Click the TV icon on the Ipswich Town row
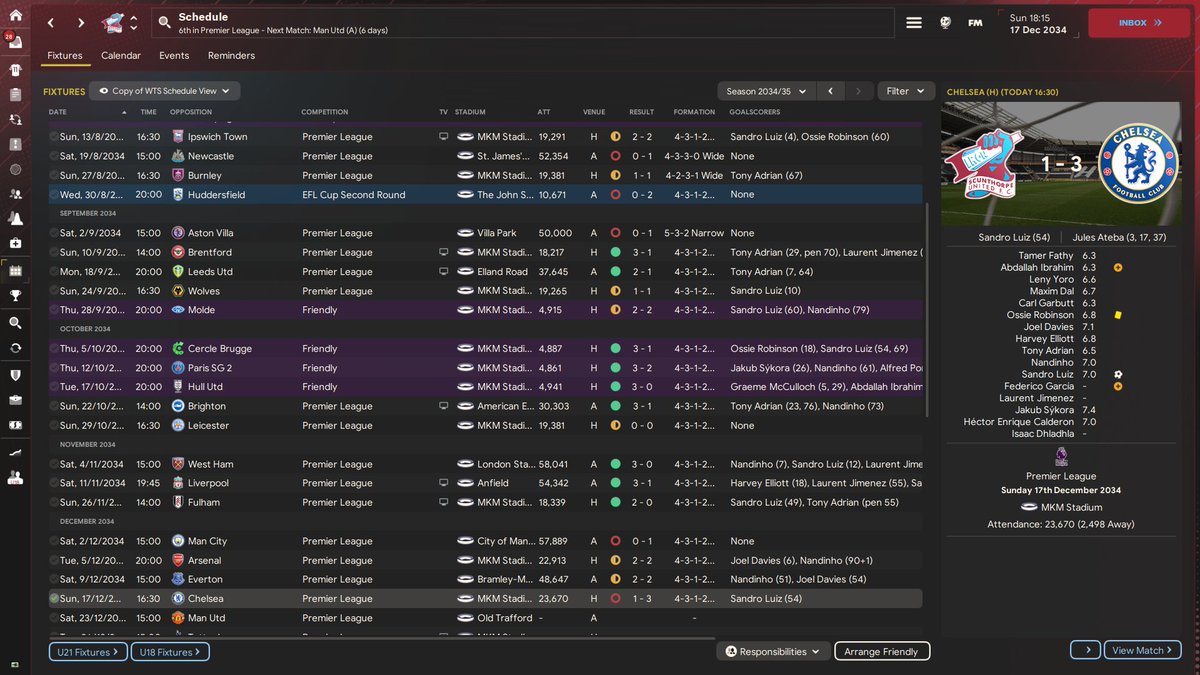This screenshot has width=1200, height=675. point(443,137)
